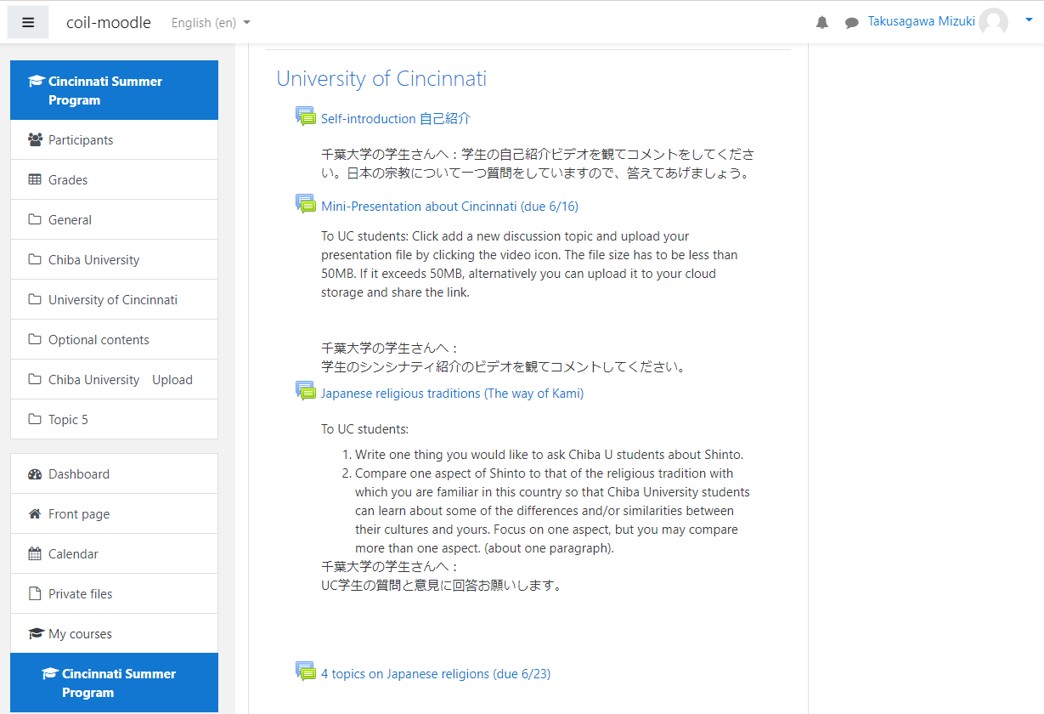
Task: Click forum icon beside Mini-Presentation about Cincinnati
Action: click(306, 204)
